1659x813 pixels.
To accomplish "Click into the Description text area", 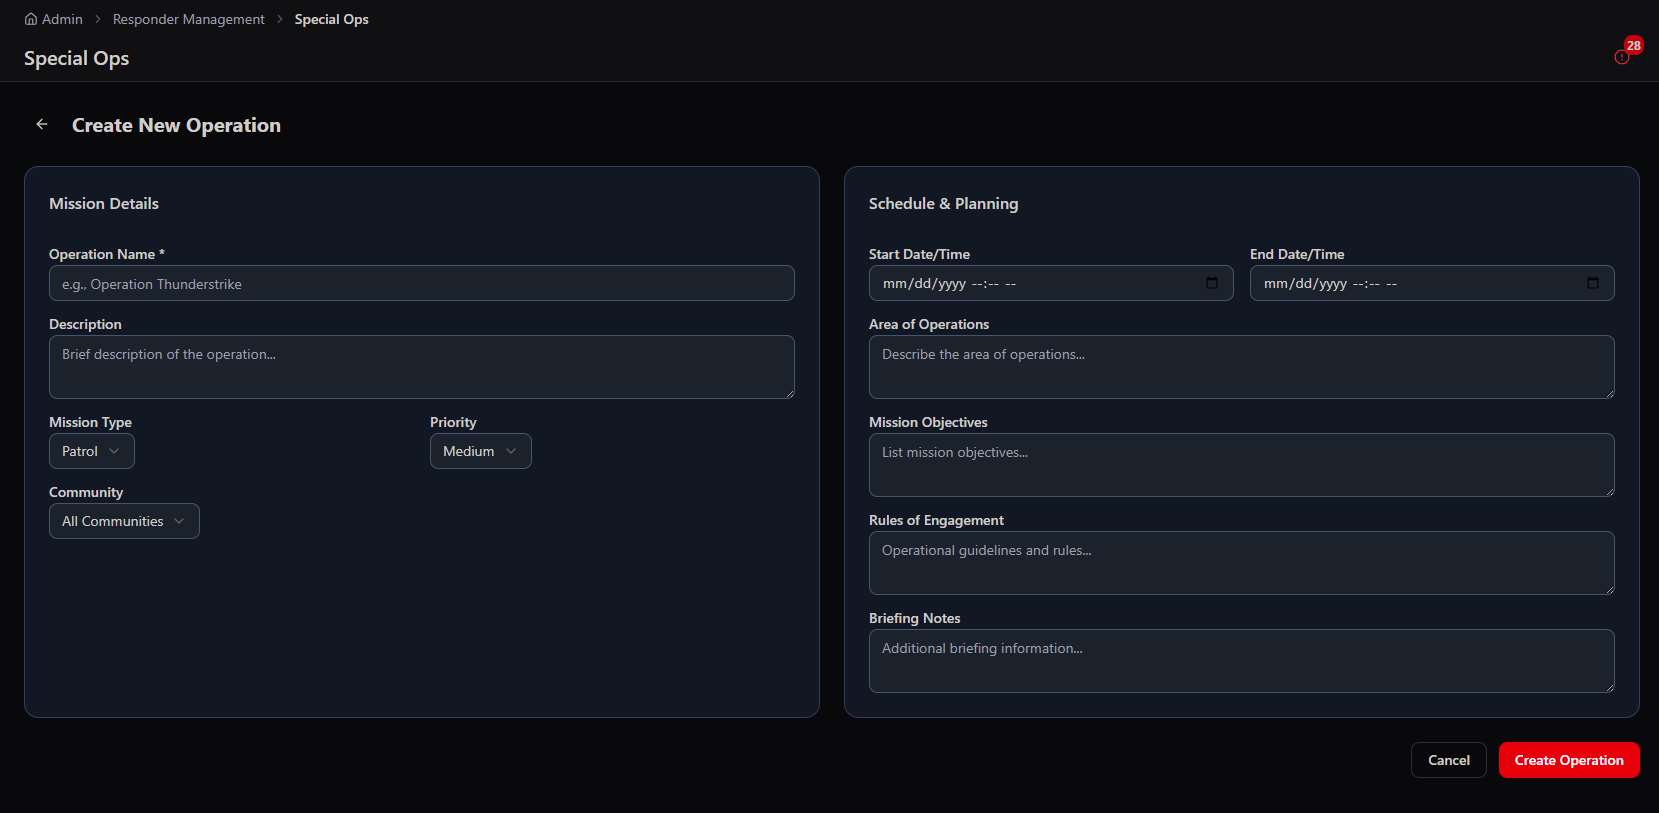I will [x=422, y=367].
